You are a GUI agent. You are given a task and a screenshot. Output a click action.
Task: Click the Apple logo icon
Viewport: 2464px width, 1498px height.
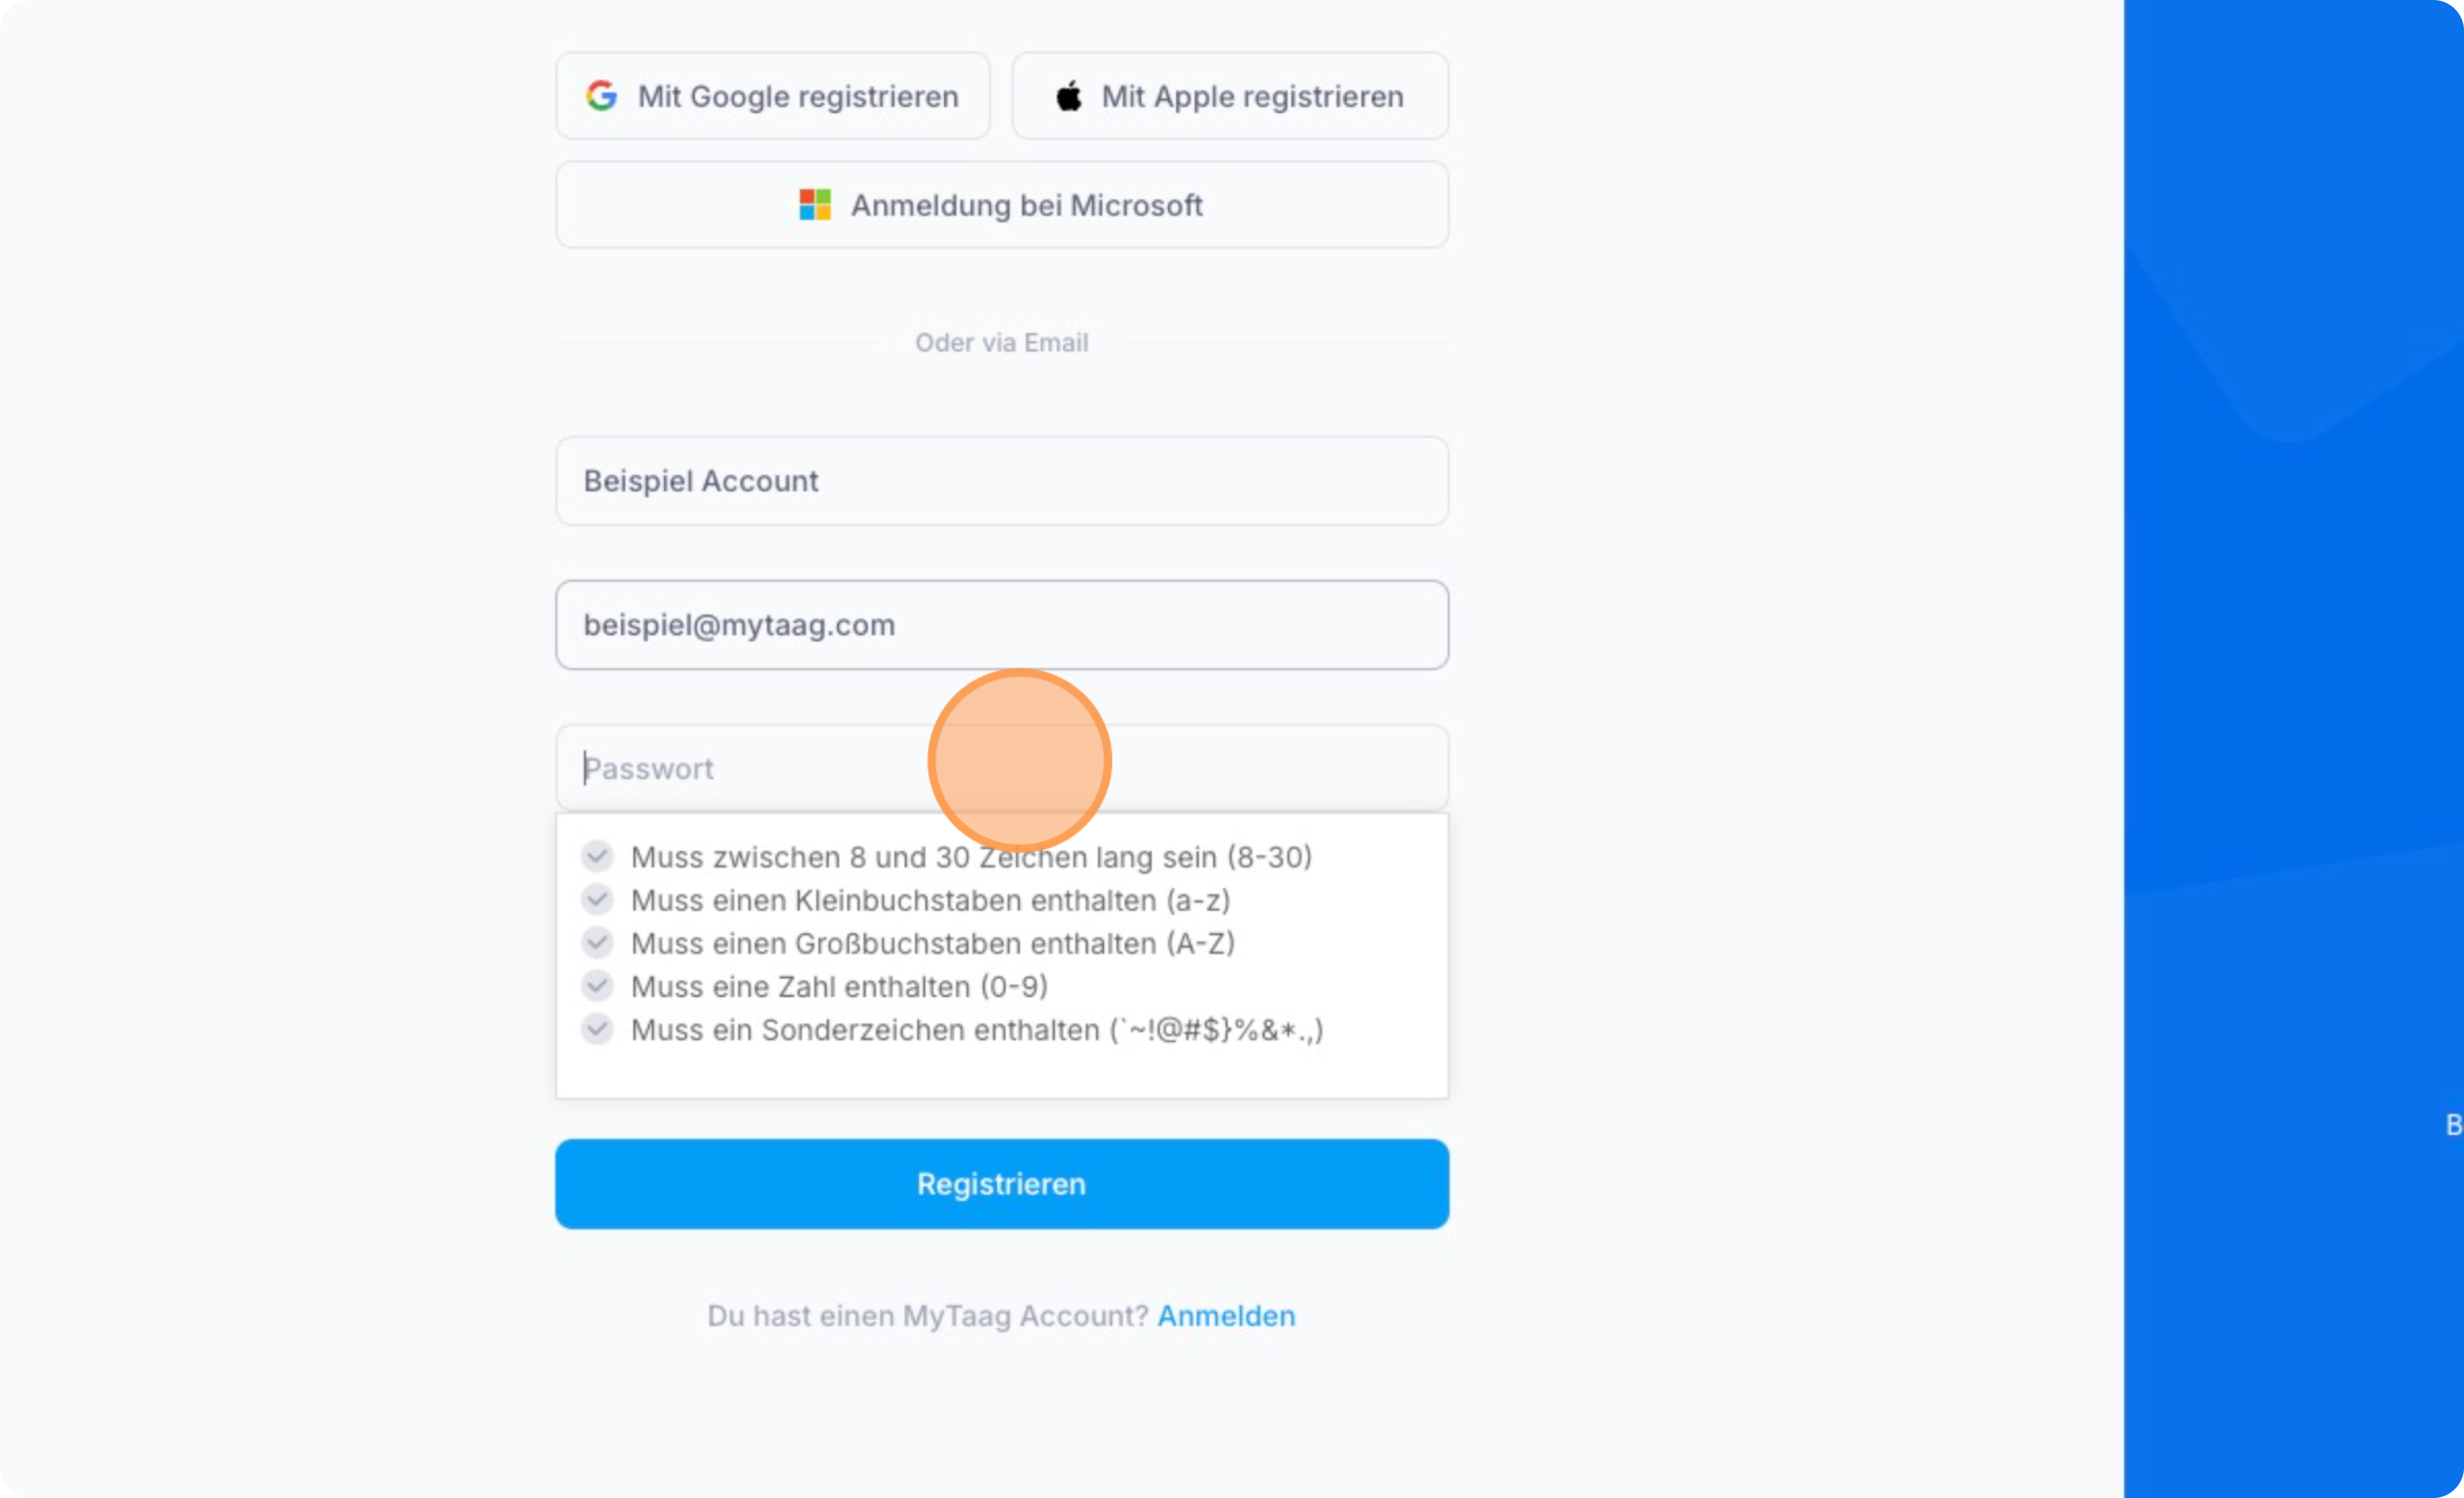(x=1069, y=96)
